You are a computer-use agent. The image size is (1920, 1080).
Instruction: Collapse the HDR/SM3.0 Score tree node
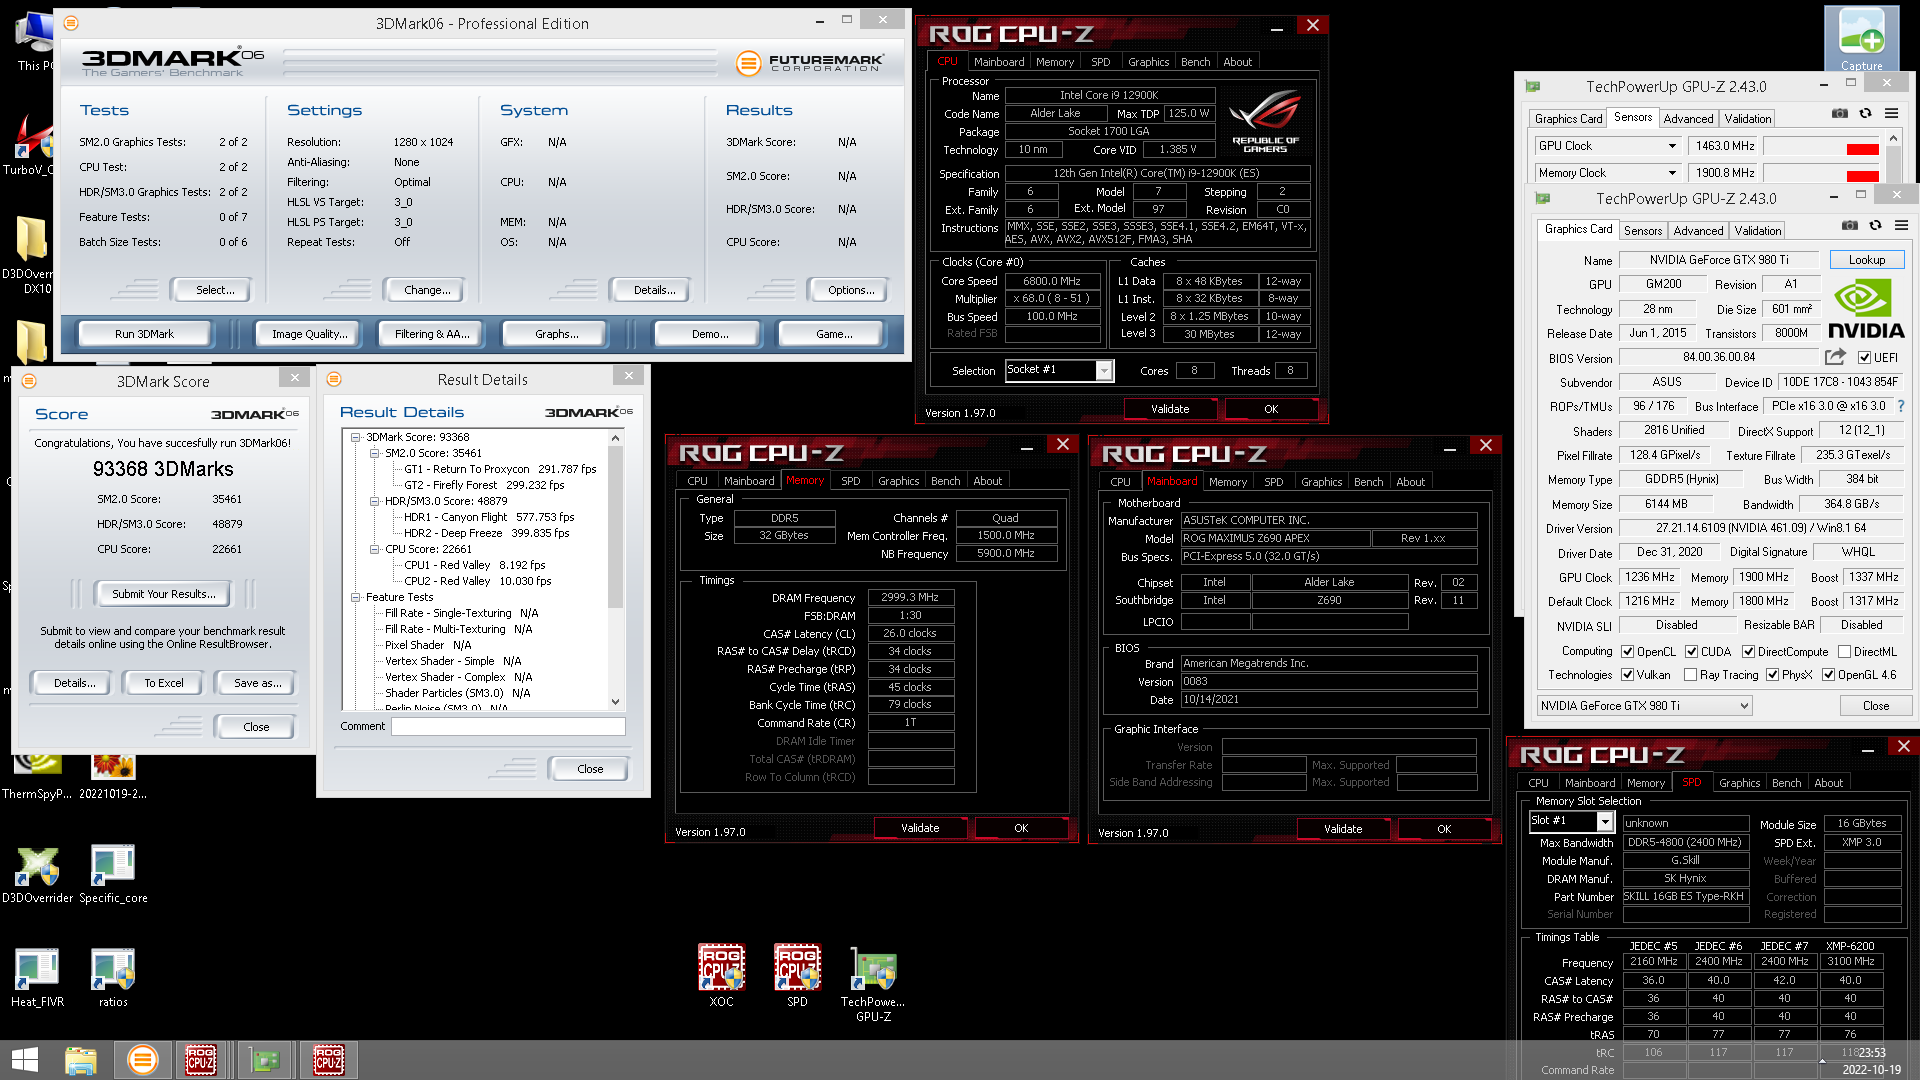click(x=375, y=501)
